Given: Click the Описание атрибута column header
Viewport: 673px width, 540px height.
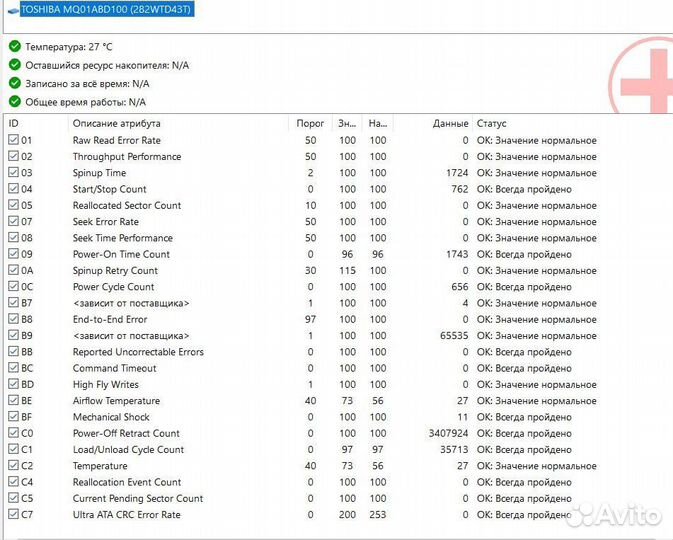Looking at the screenshot, I should point(116,123).
